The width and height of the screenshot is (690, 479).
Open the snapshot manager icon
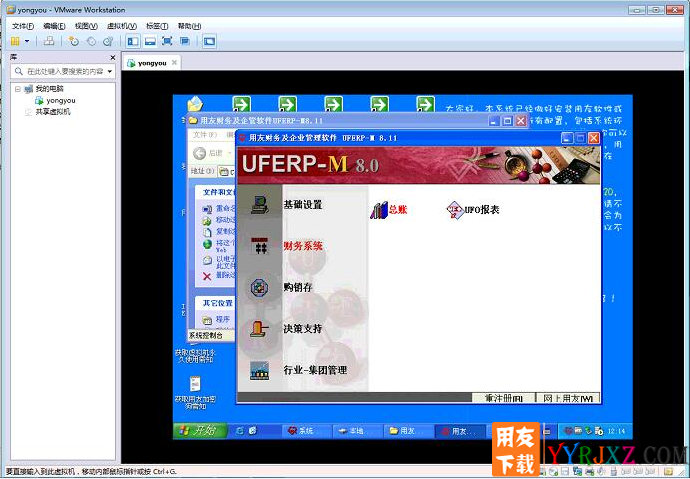[108, 41]
